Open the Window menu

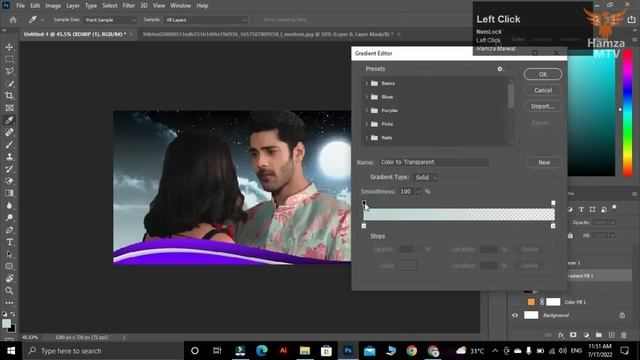(180, 6)
